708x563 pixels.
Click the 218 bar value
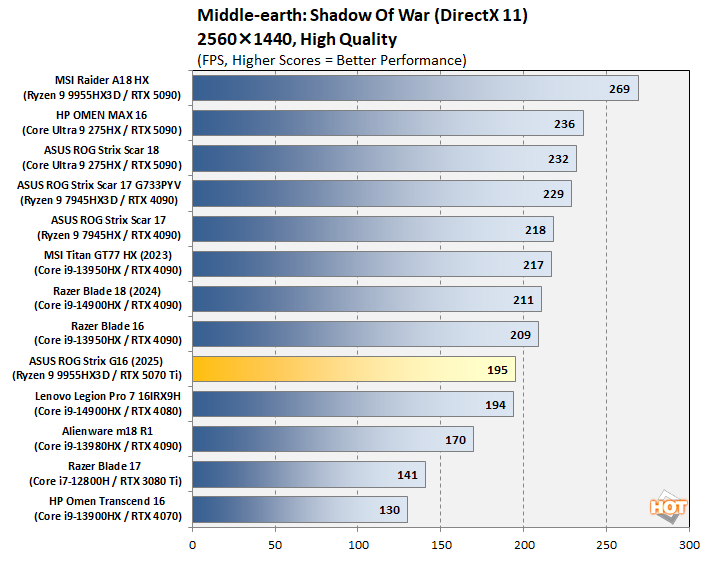535,230
